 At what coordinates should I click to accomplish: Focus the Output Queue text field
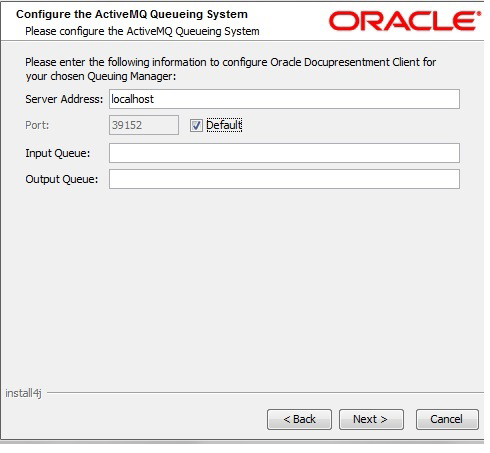[x=284, y=179]
